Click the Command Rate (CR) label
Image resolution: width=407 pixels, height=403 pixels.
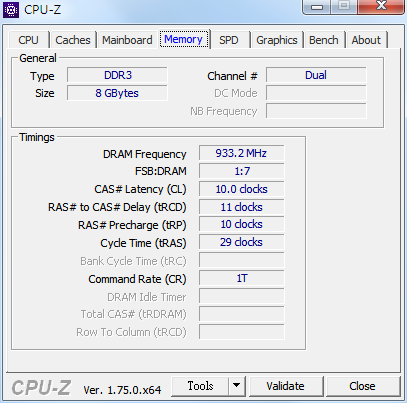point(137,279)
